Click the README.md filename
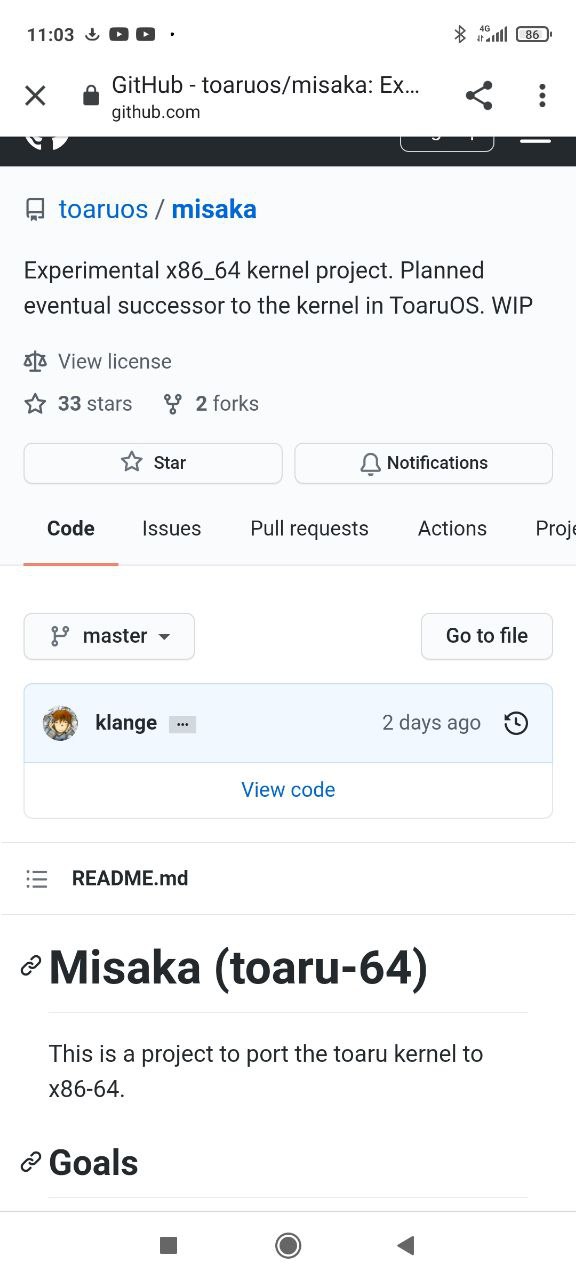576x1280 pixels. [130, 878]
